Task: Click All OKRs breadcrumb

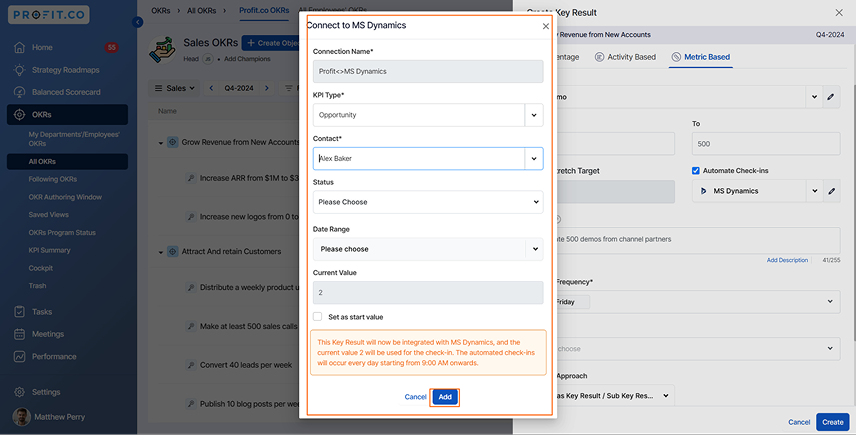Action: 201,10
